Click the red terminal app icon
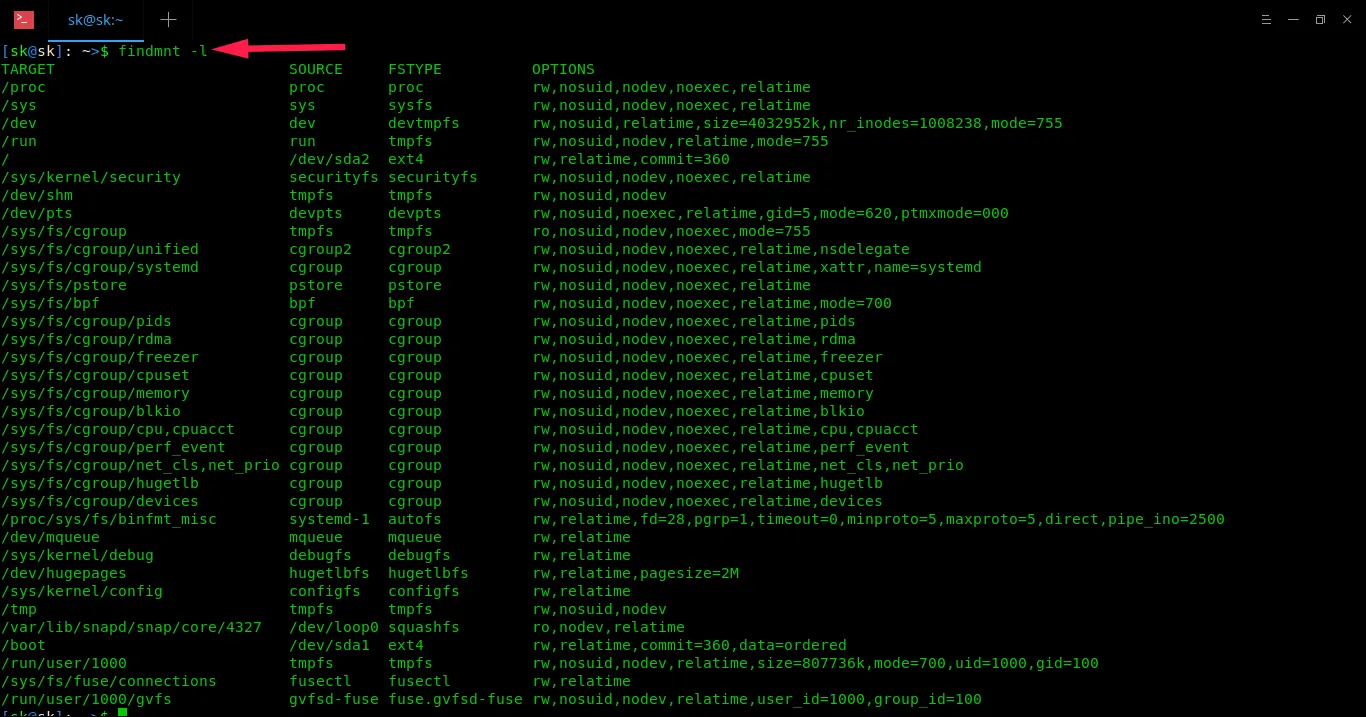The height and width of the screenshot is (717, 1366). coord(24,19)
